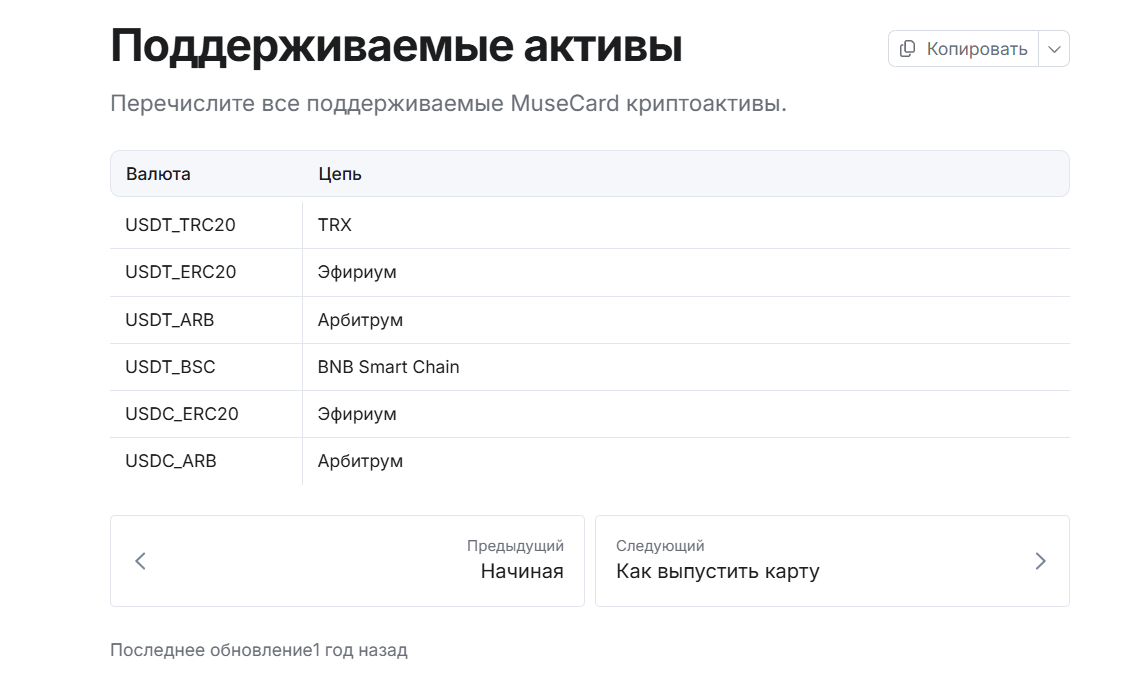The height and width of the screenshot is (688, 1125).
Task: Select the USDT_TRC20 currency cell
Action: pyautogui.click(x=181, y=225)
